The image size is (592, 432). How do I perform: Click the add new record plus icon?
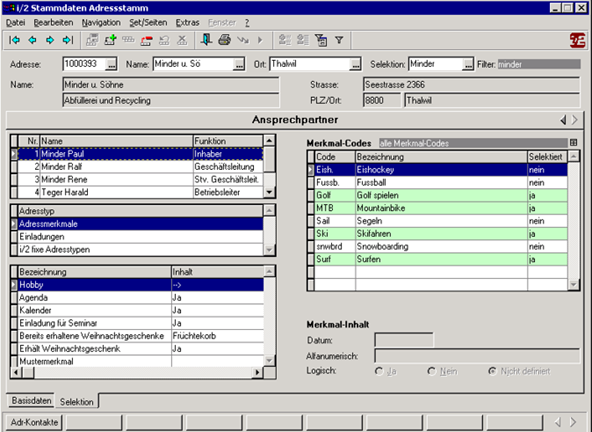tap(110, 40)
